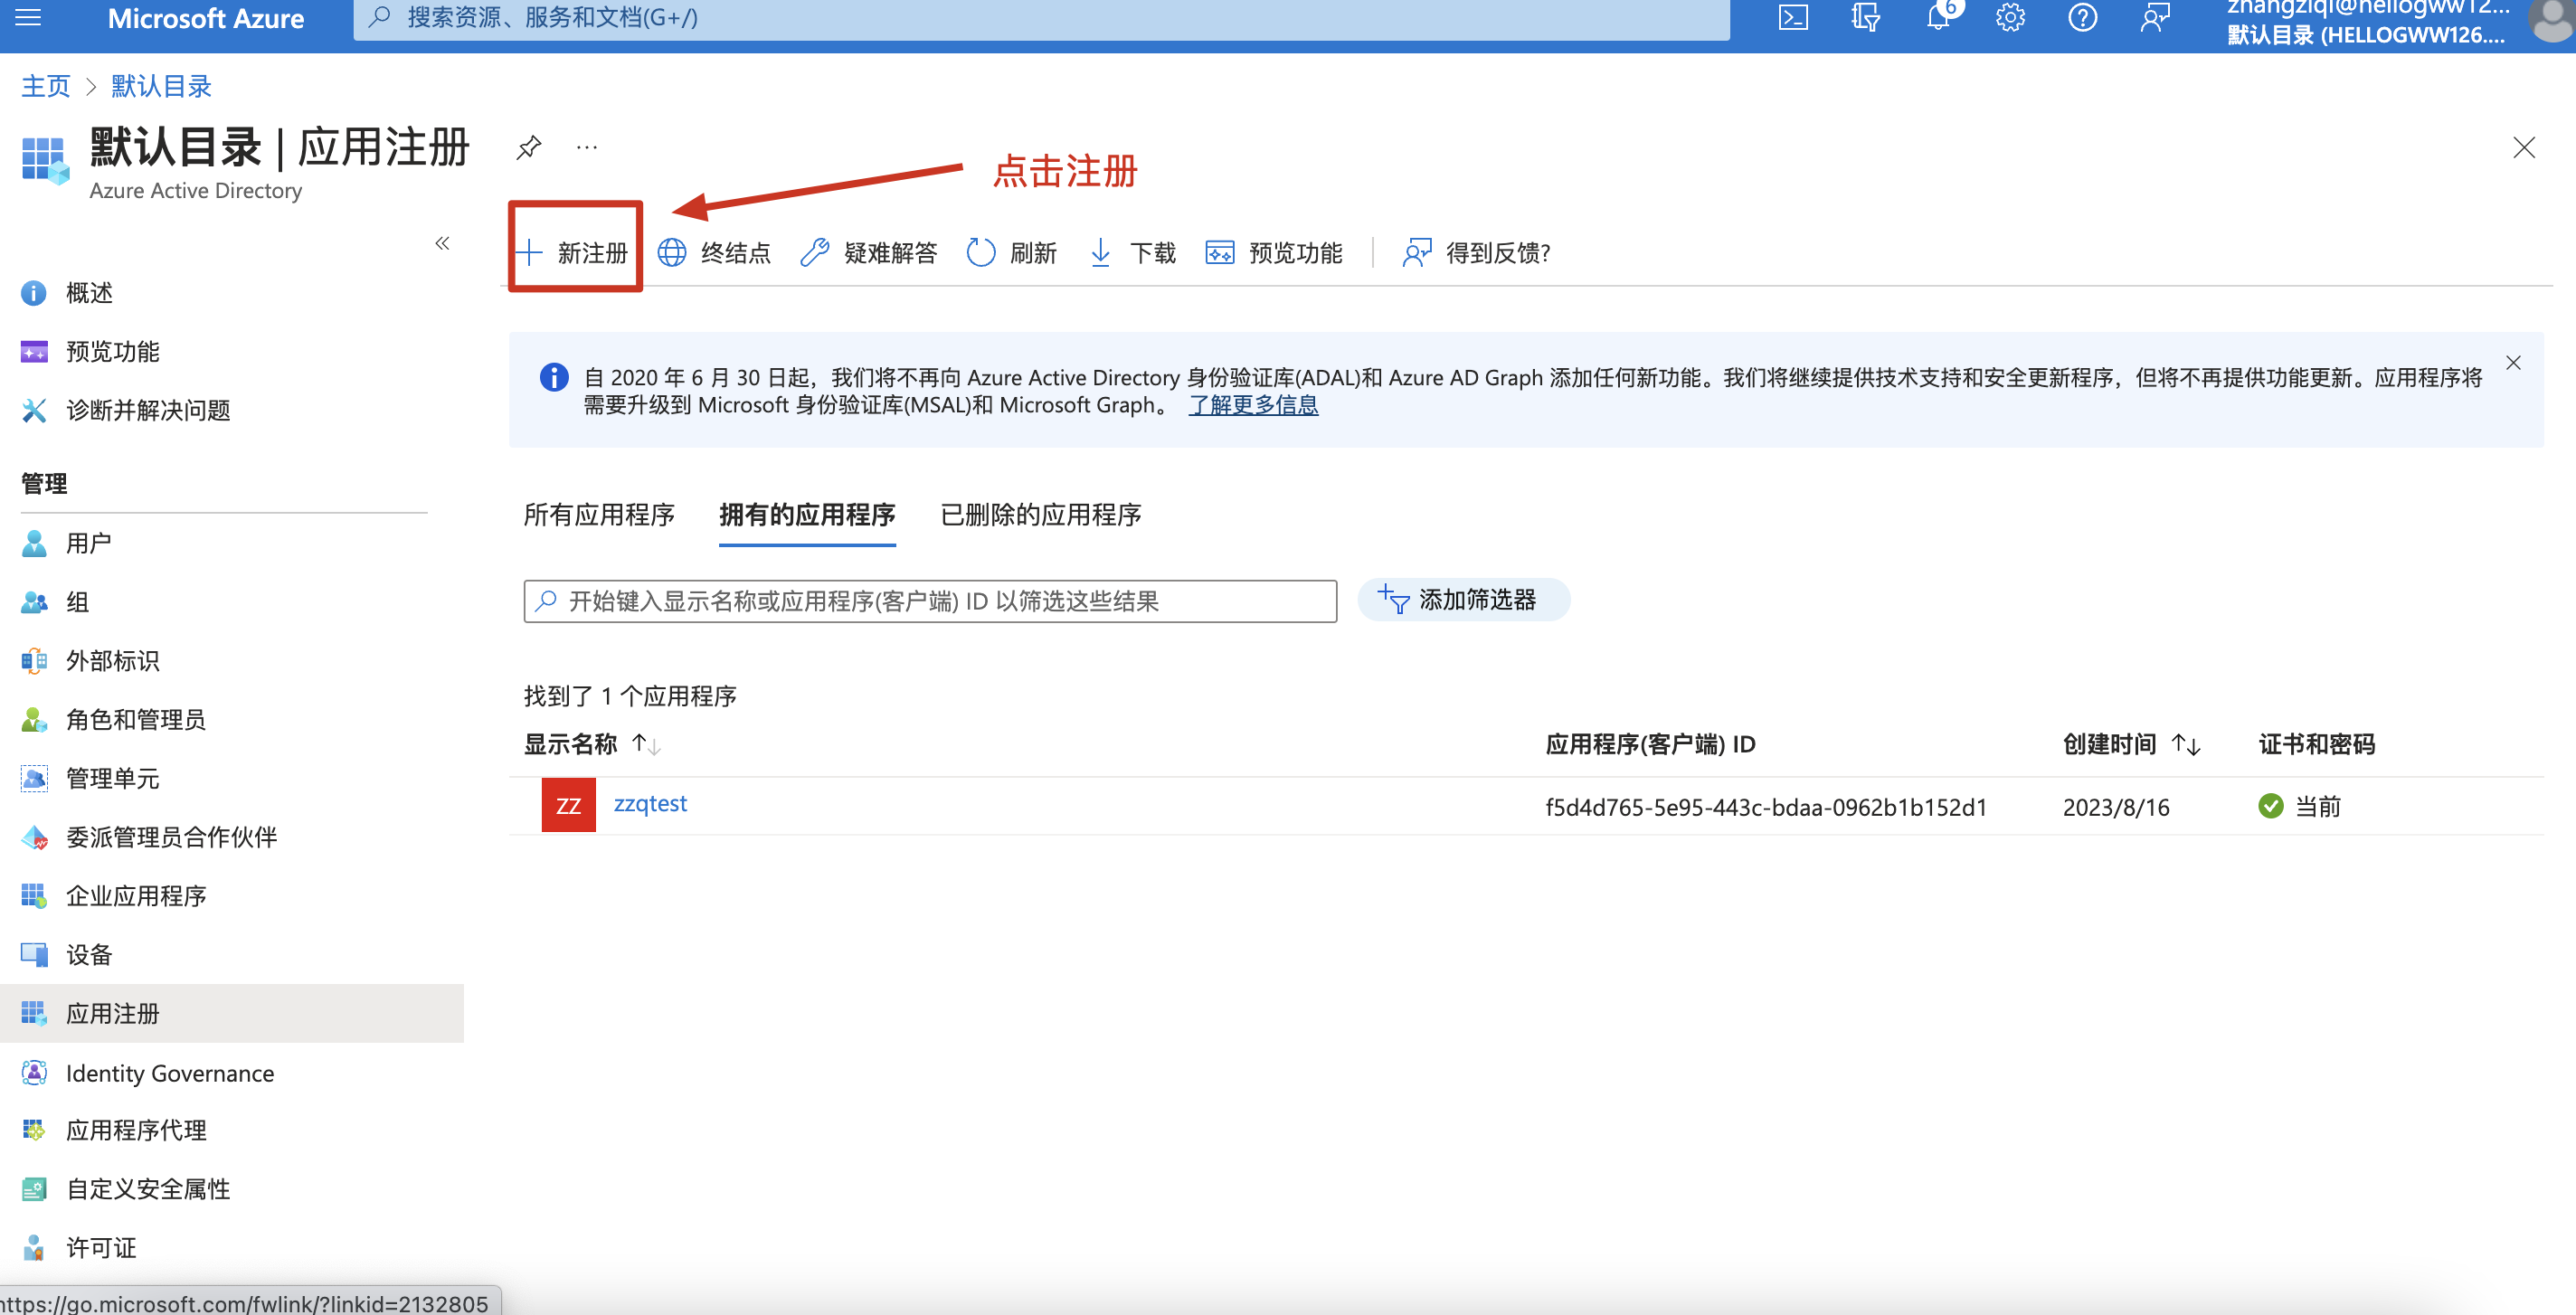This screenshot has width=2576, height=1315.
Task: Open the feedback icon in top bar
Action: click(2154, 18)
